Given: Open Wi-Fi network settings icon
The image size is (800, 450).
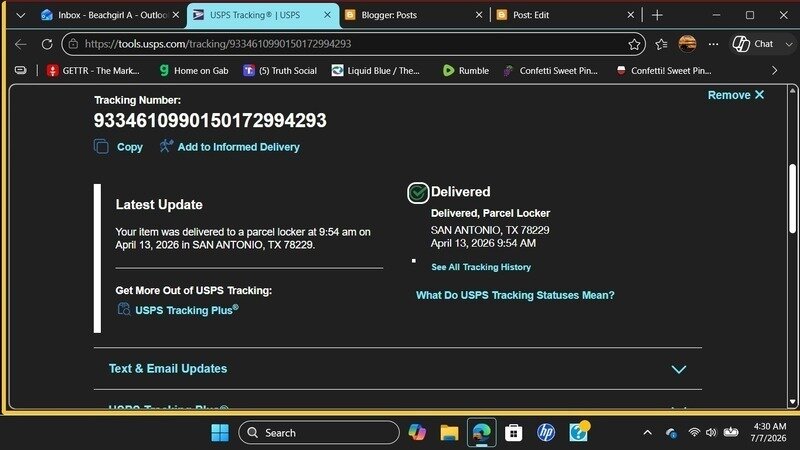Looking at the screenshot, I should [x=694, y=433].
